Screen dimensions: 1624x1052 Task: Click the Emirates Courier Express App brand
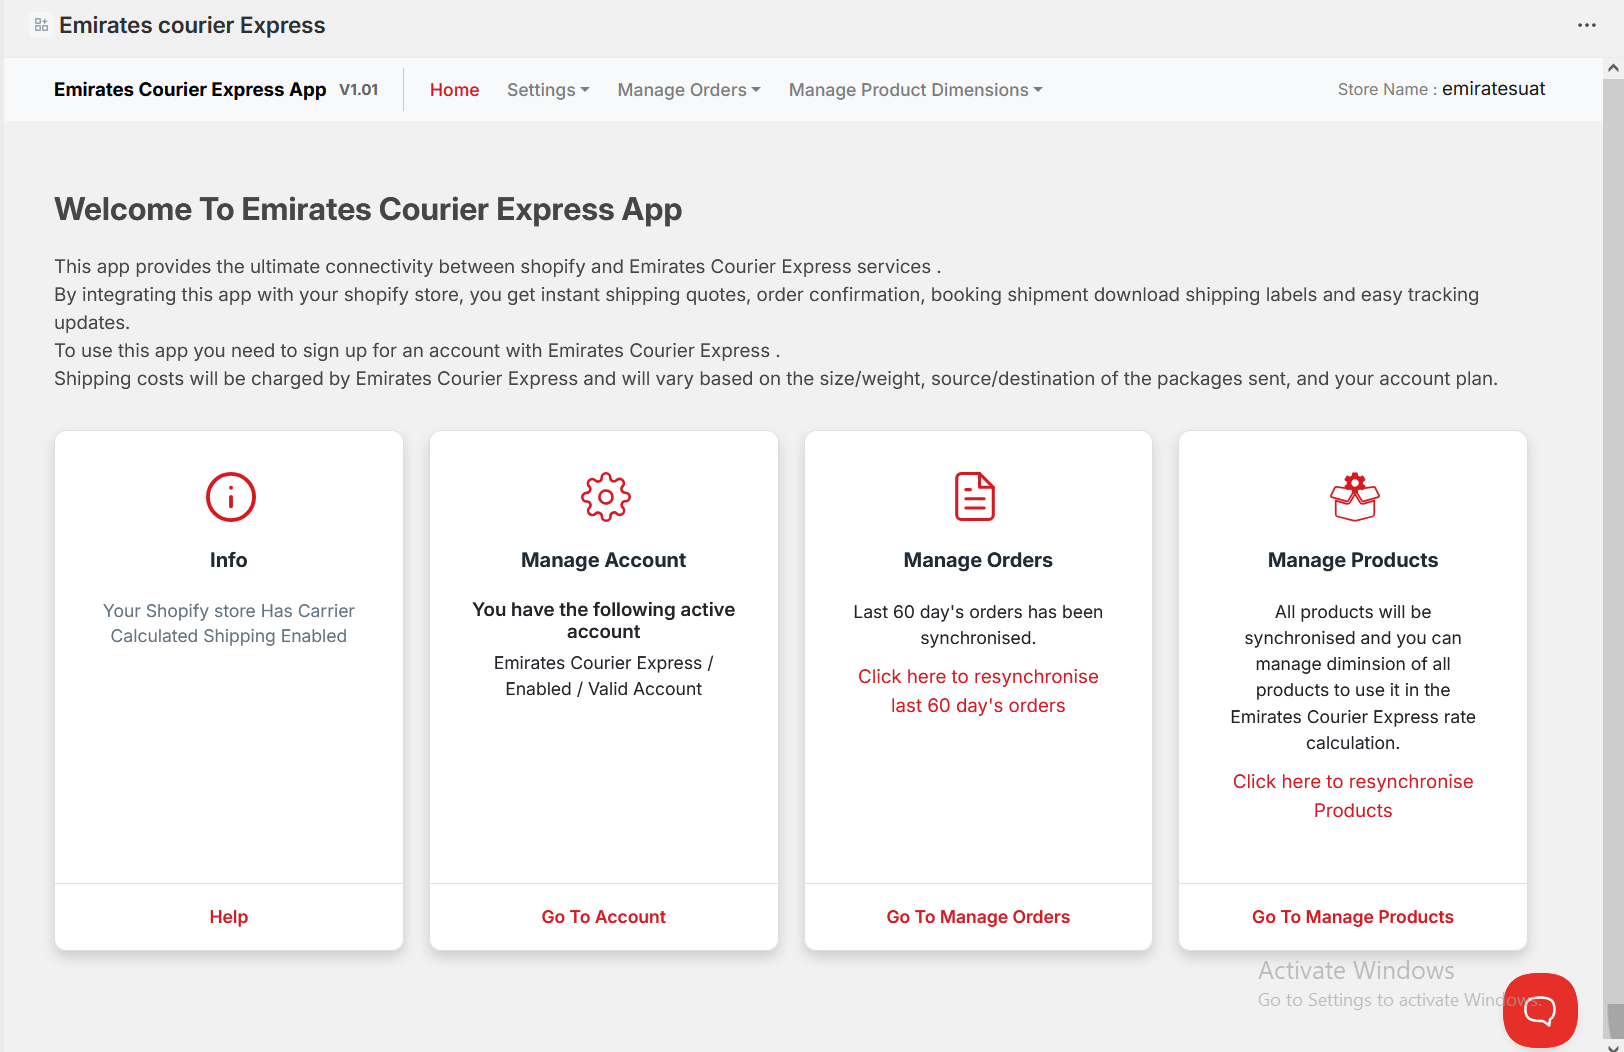pyautogui.click(x=190, y=90)
